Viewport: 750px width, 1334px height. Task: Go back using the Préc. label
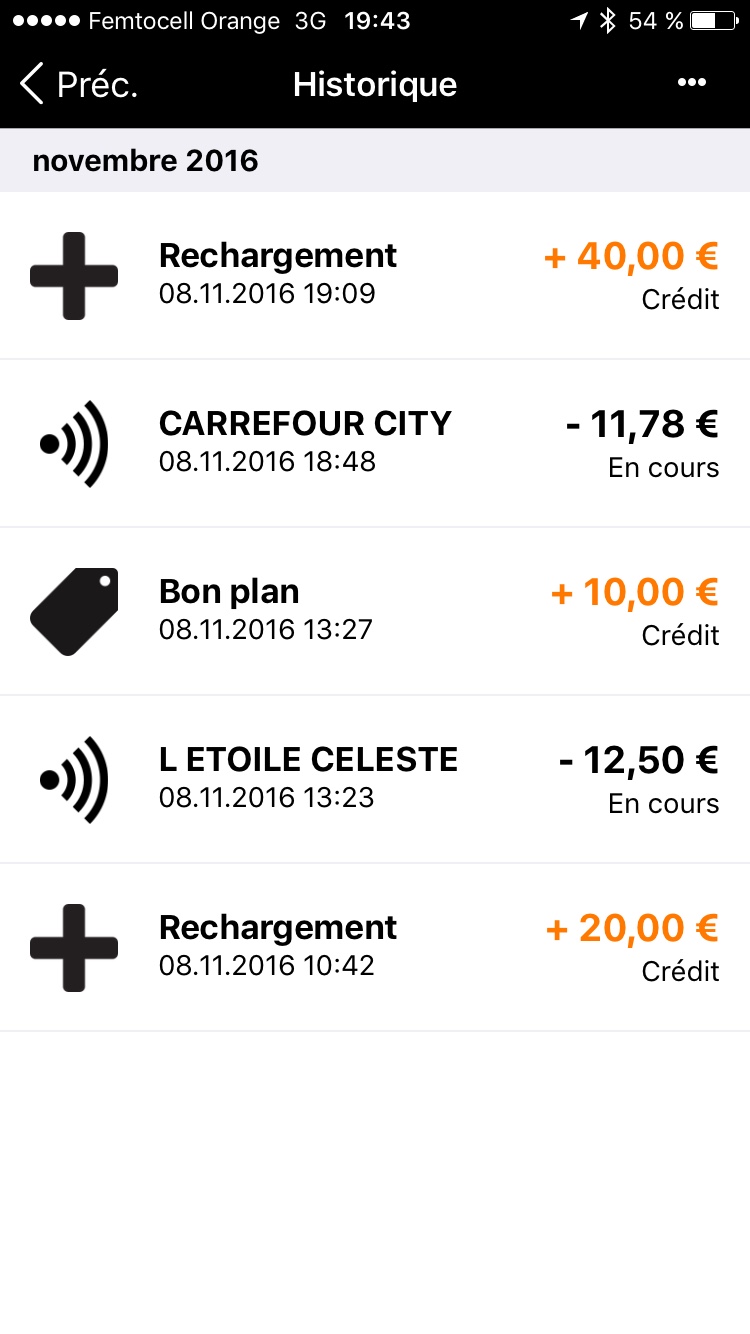(x=97, y=85)
